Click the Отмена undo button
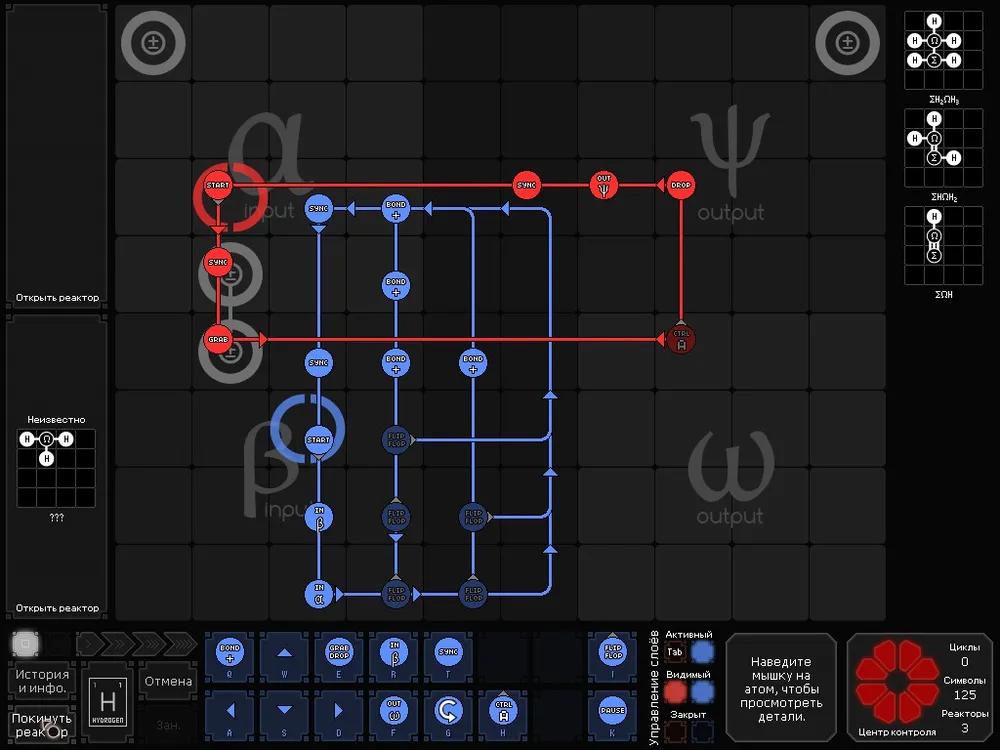This screenshot has width=1000, height=750. (x=168, y=681)
